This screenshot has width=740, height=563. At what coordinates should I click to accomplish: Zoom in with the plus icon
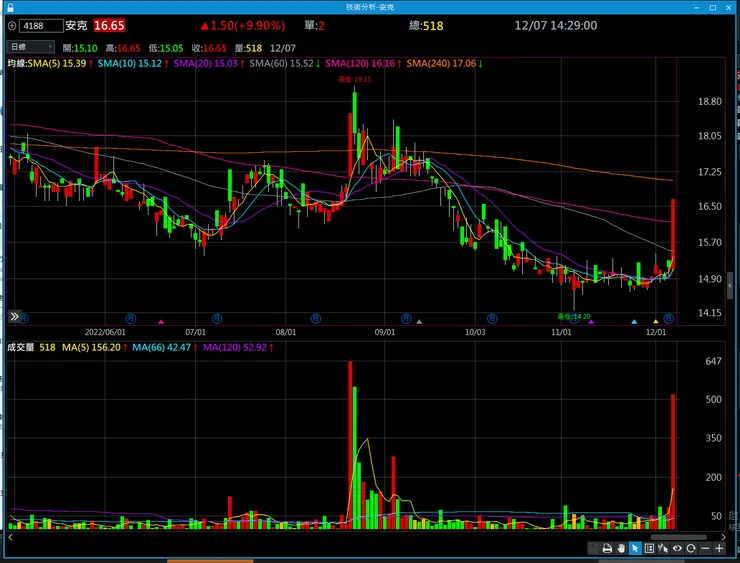719,548
